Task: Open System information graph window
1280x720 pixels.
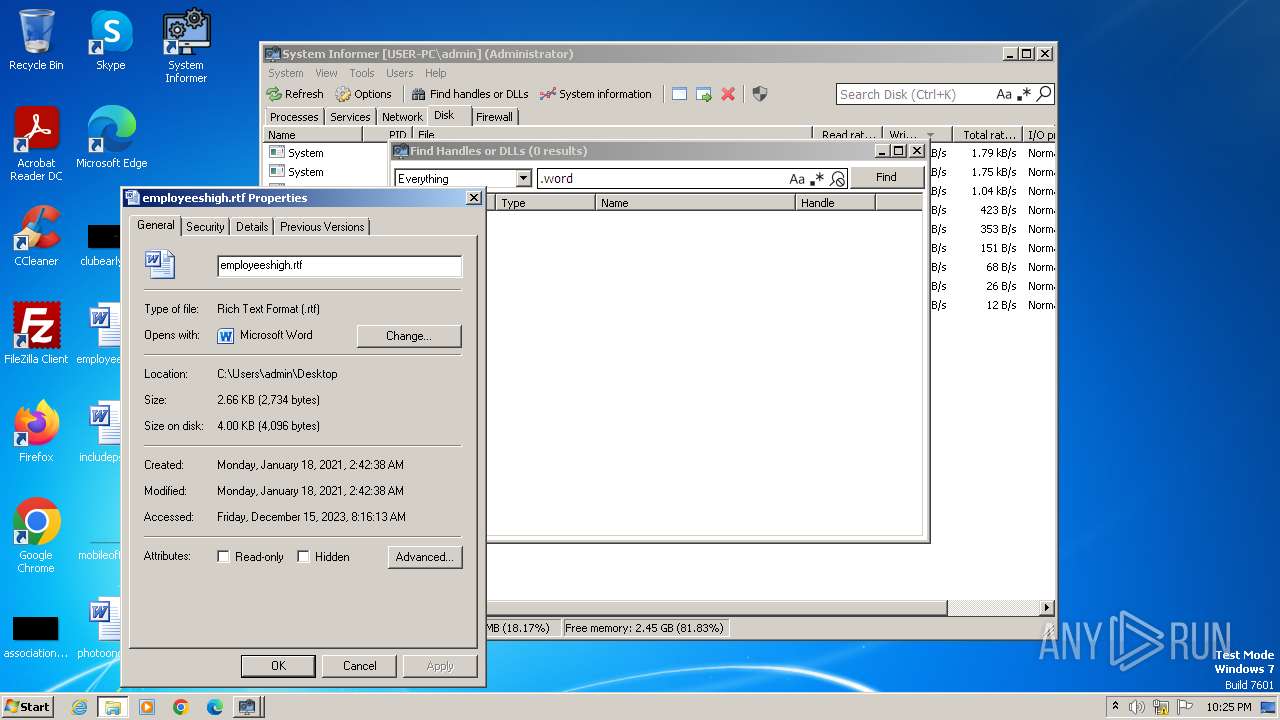Action: click(x=596, y=94)
